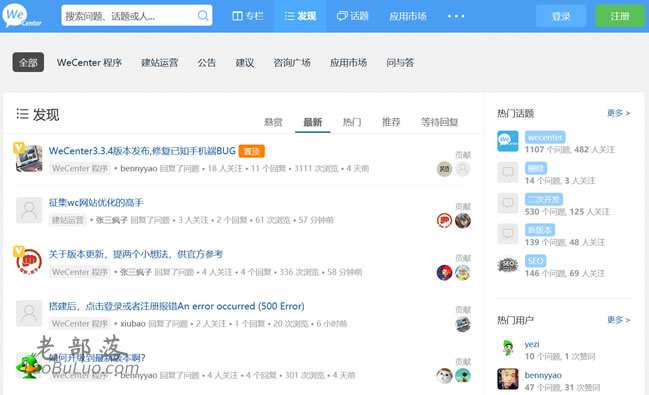Click the 二次开发 topic placeholder icon
649x395 pixels.
pyautogui.click(x=507, y=203)
